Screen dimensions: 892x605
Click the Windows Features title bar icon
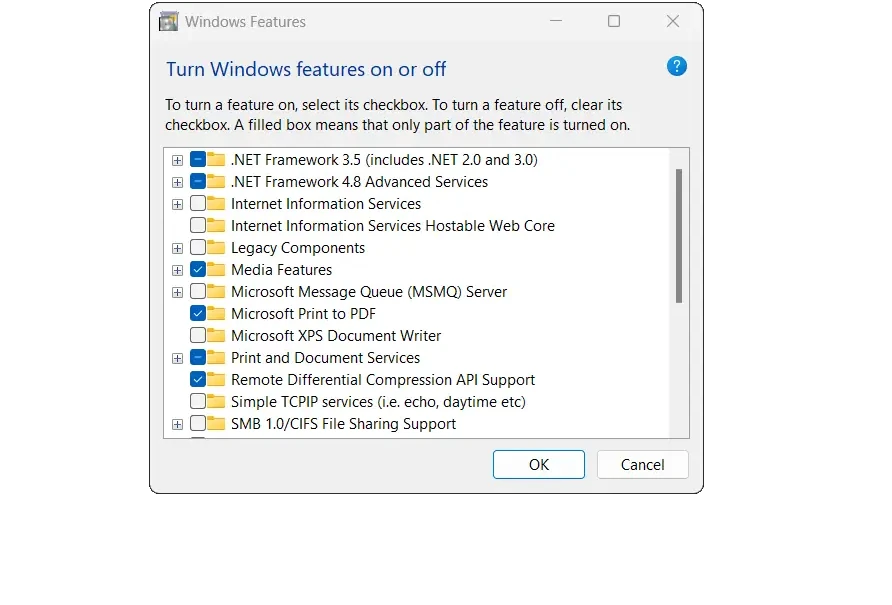pos(168,22)
